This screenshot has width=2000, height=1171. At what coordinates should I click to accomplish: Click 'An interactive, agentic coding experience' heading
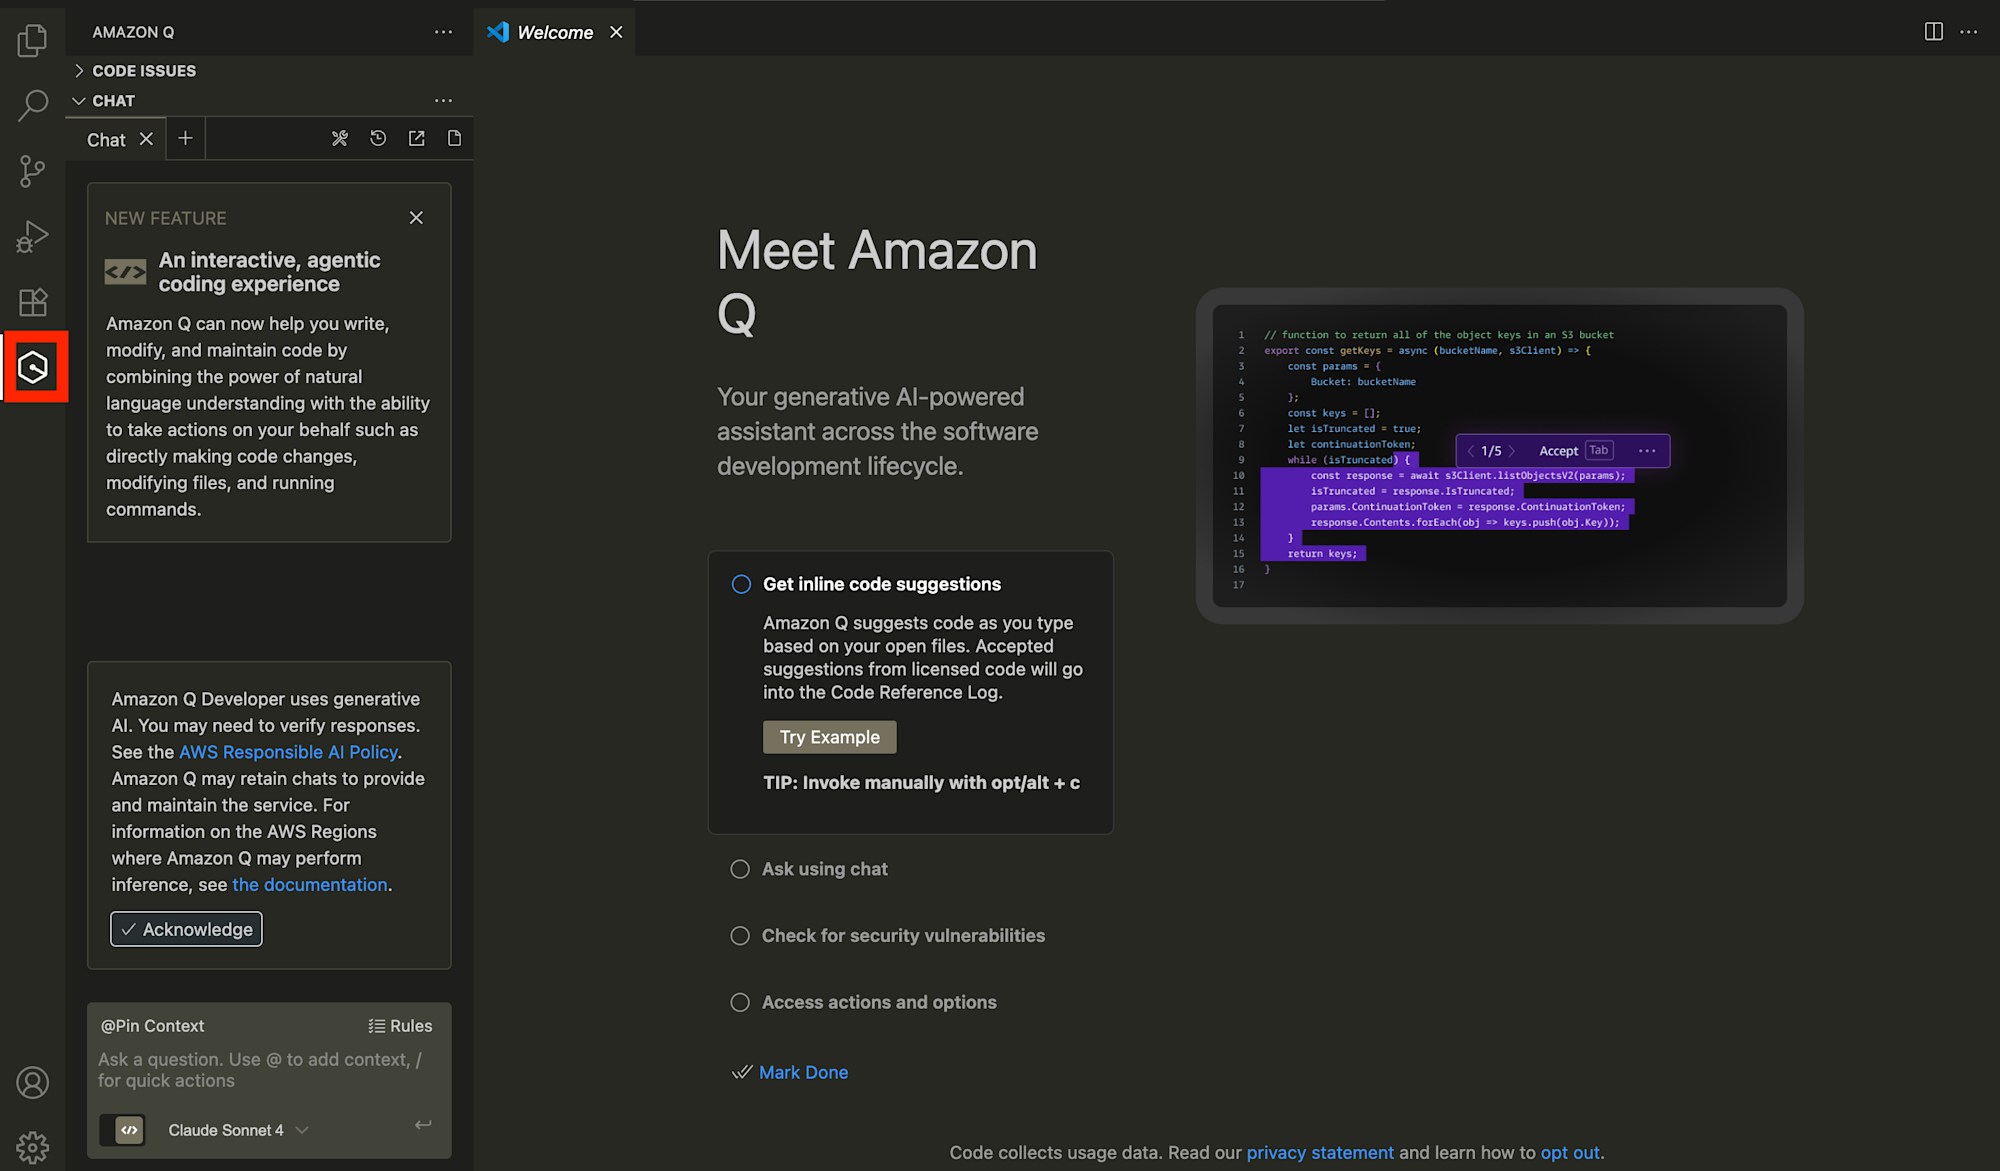tap(270, 272)
